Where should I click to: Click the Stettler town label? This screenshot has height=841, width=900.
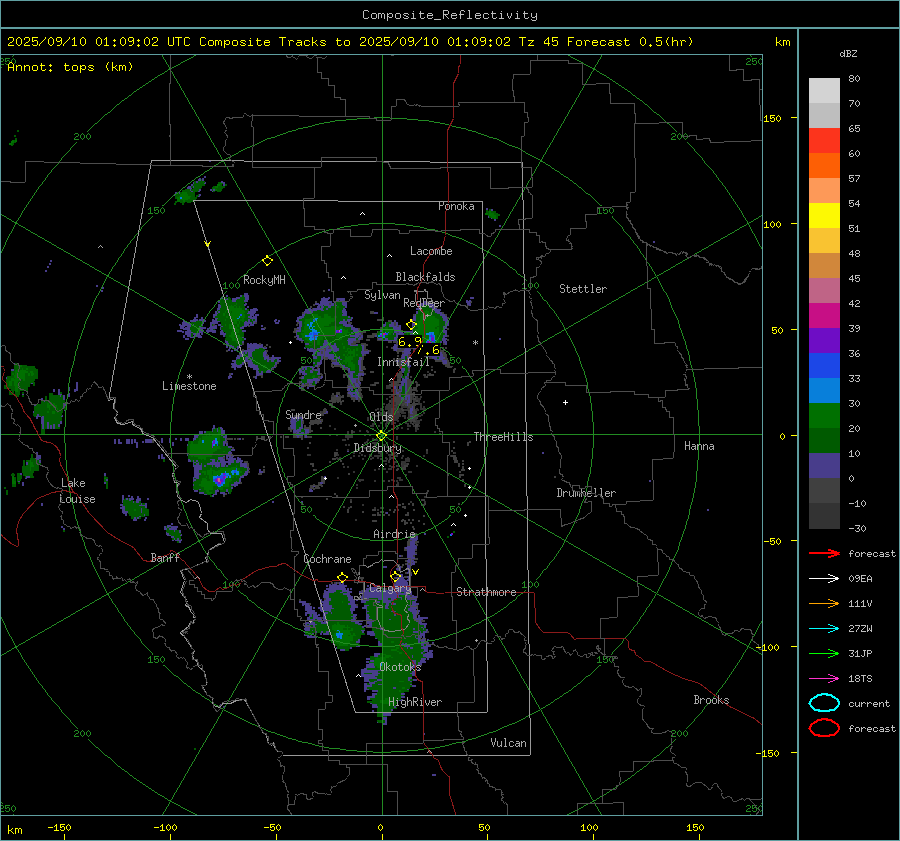click(583, 289)
